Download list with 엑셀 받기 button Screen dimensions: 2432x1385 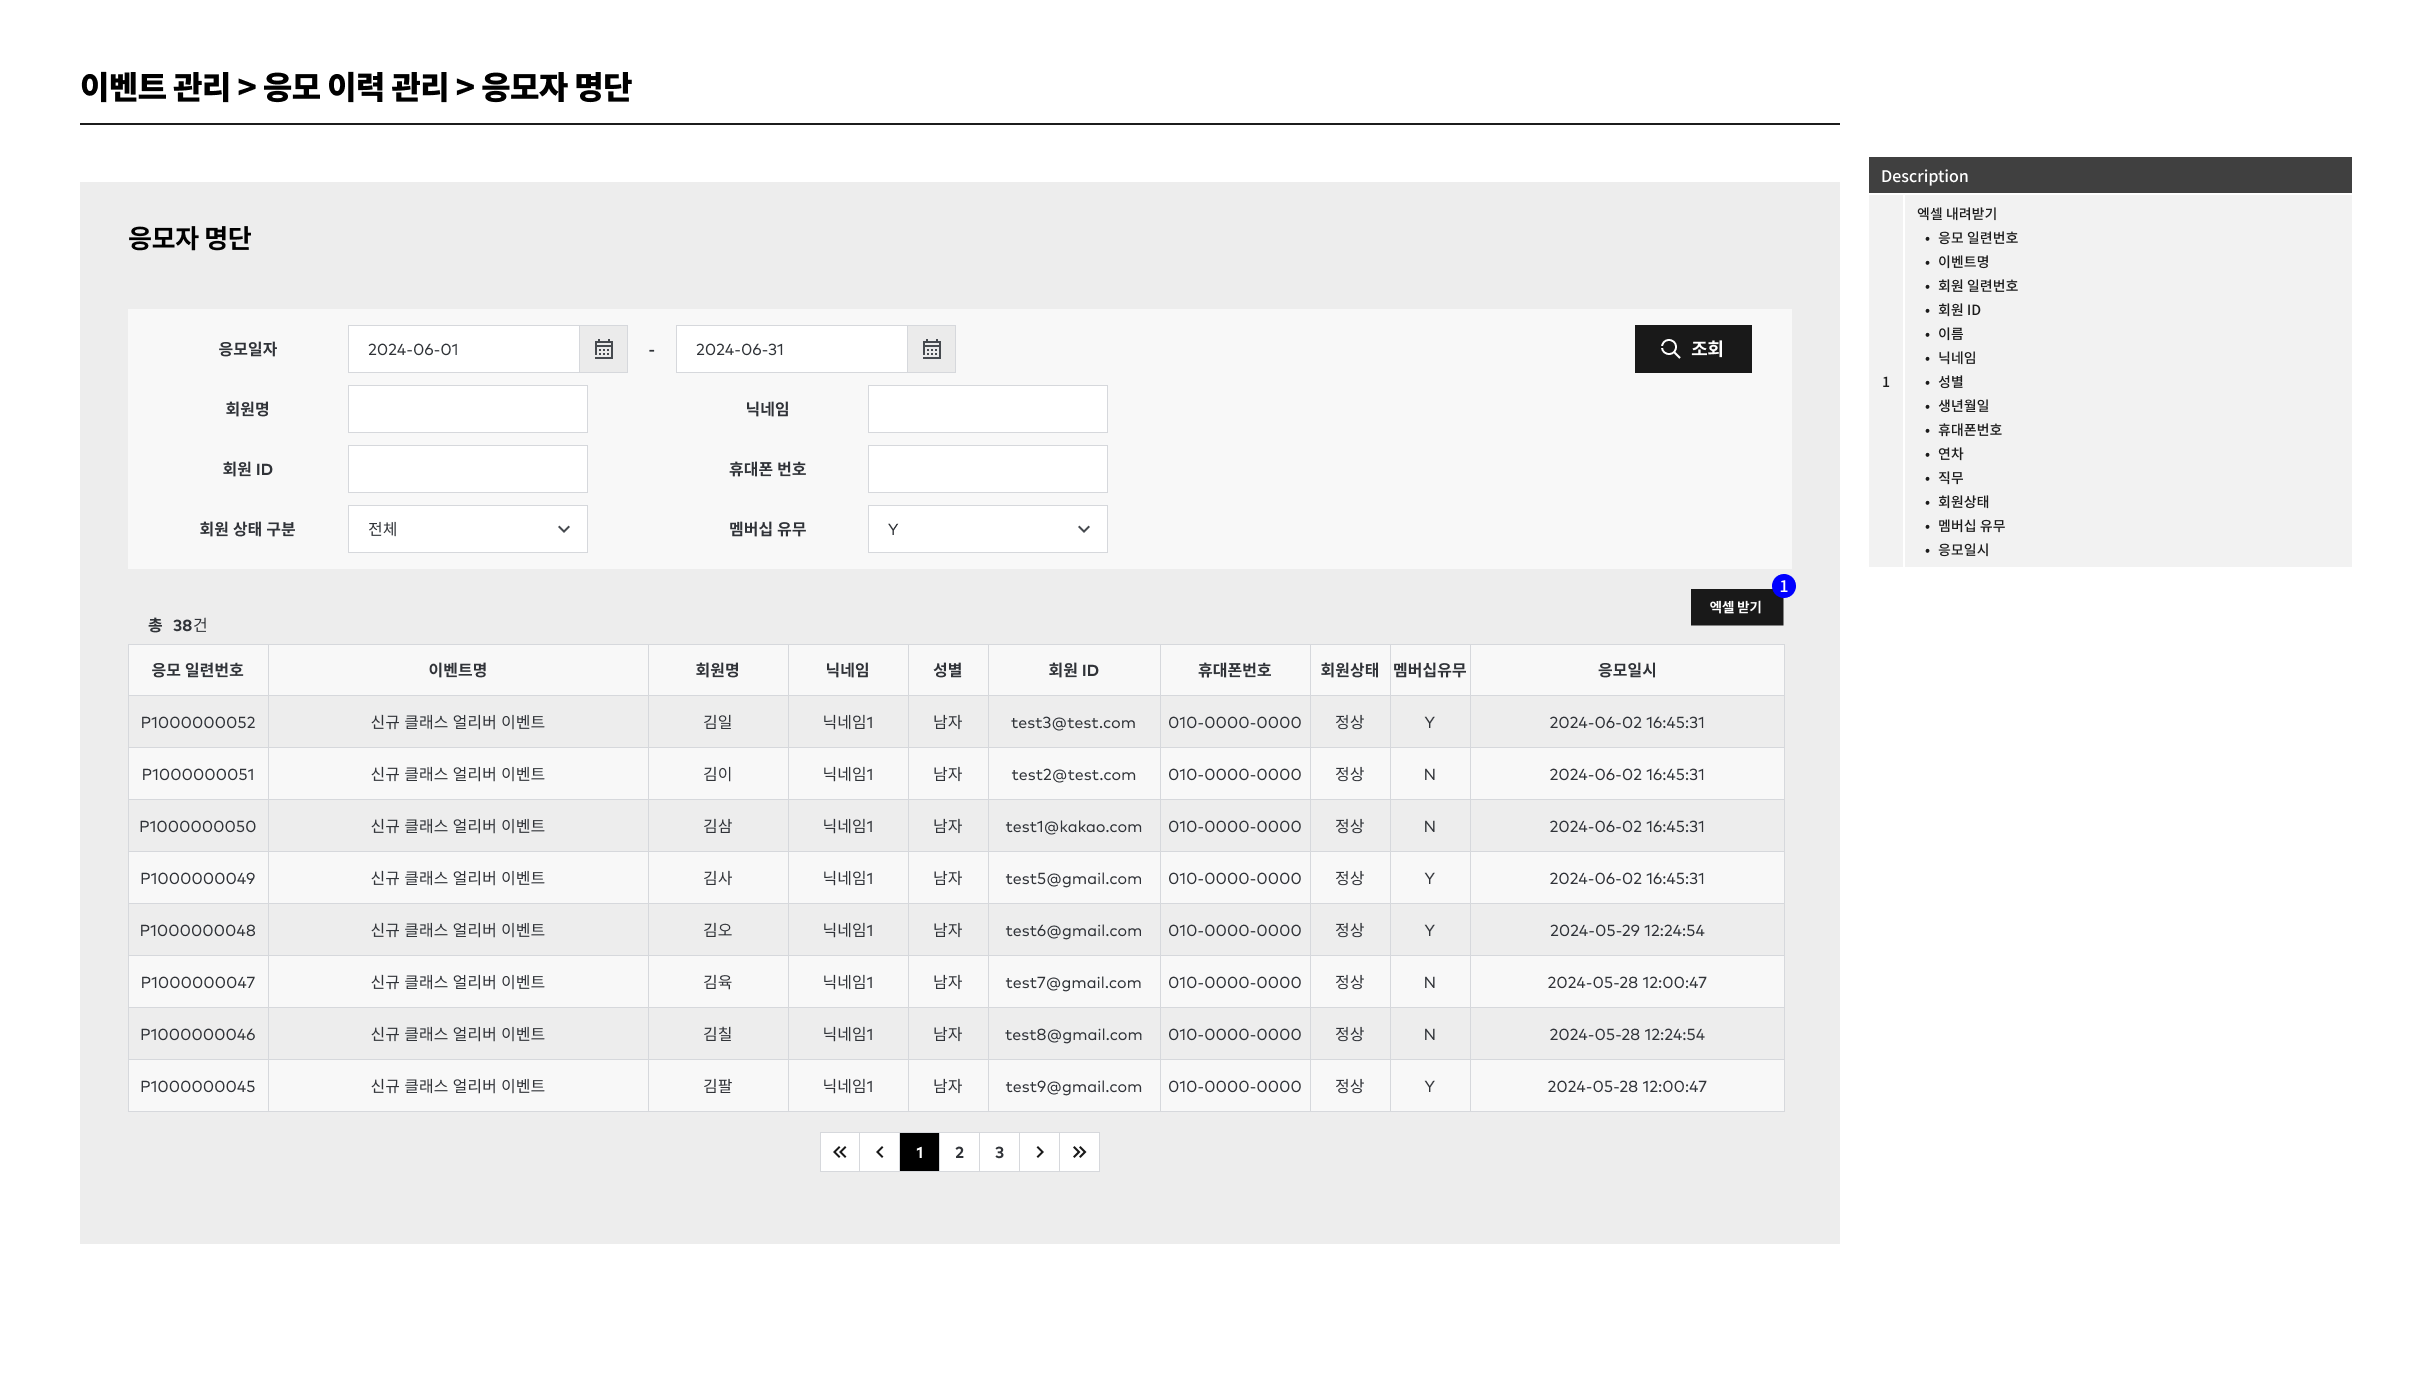tap(1737, 607)
